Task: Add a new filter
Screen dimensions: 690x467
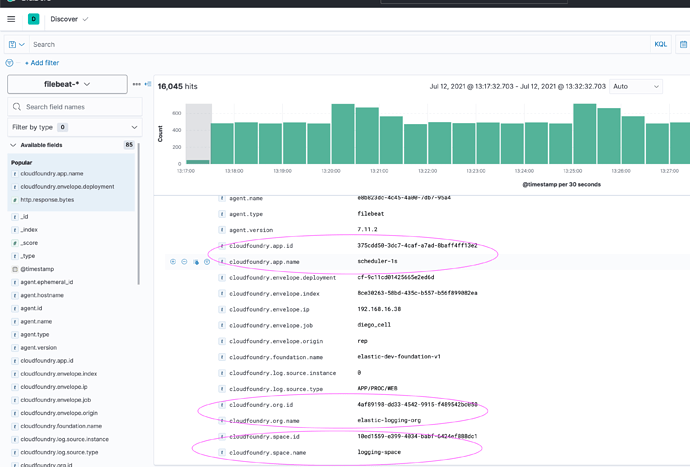Action: tap(42, 63)
